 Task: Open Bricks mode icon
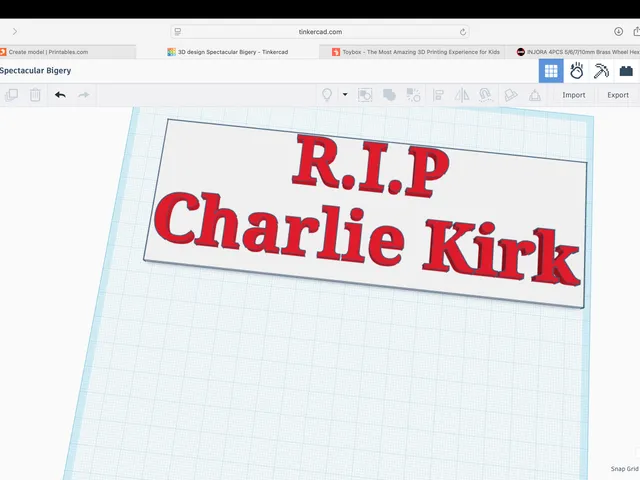pos(626,71)
